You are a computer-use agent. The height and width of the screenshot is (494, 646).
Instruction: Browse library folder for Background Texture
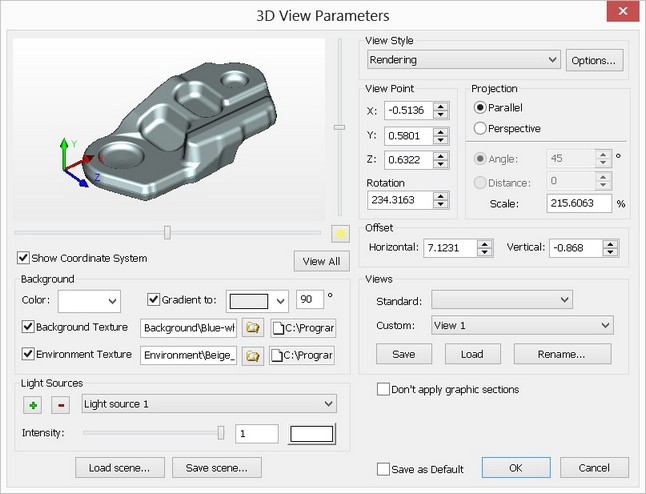pos(253,328)
